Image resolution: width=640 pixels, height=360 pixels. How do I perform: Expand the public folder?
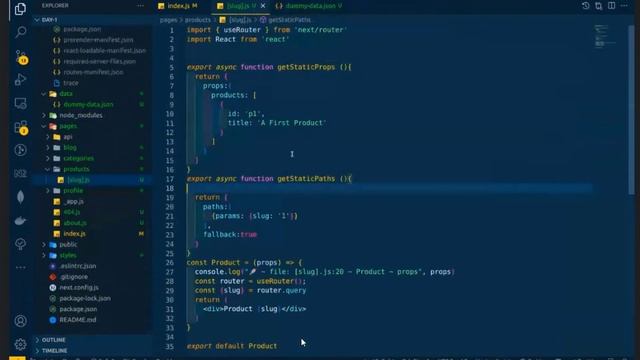[68, 244]
